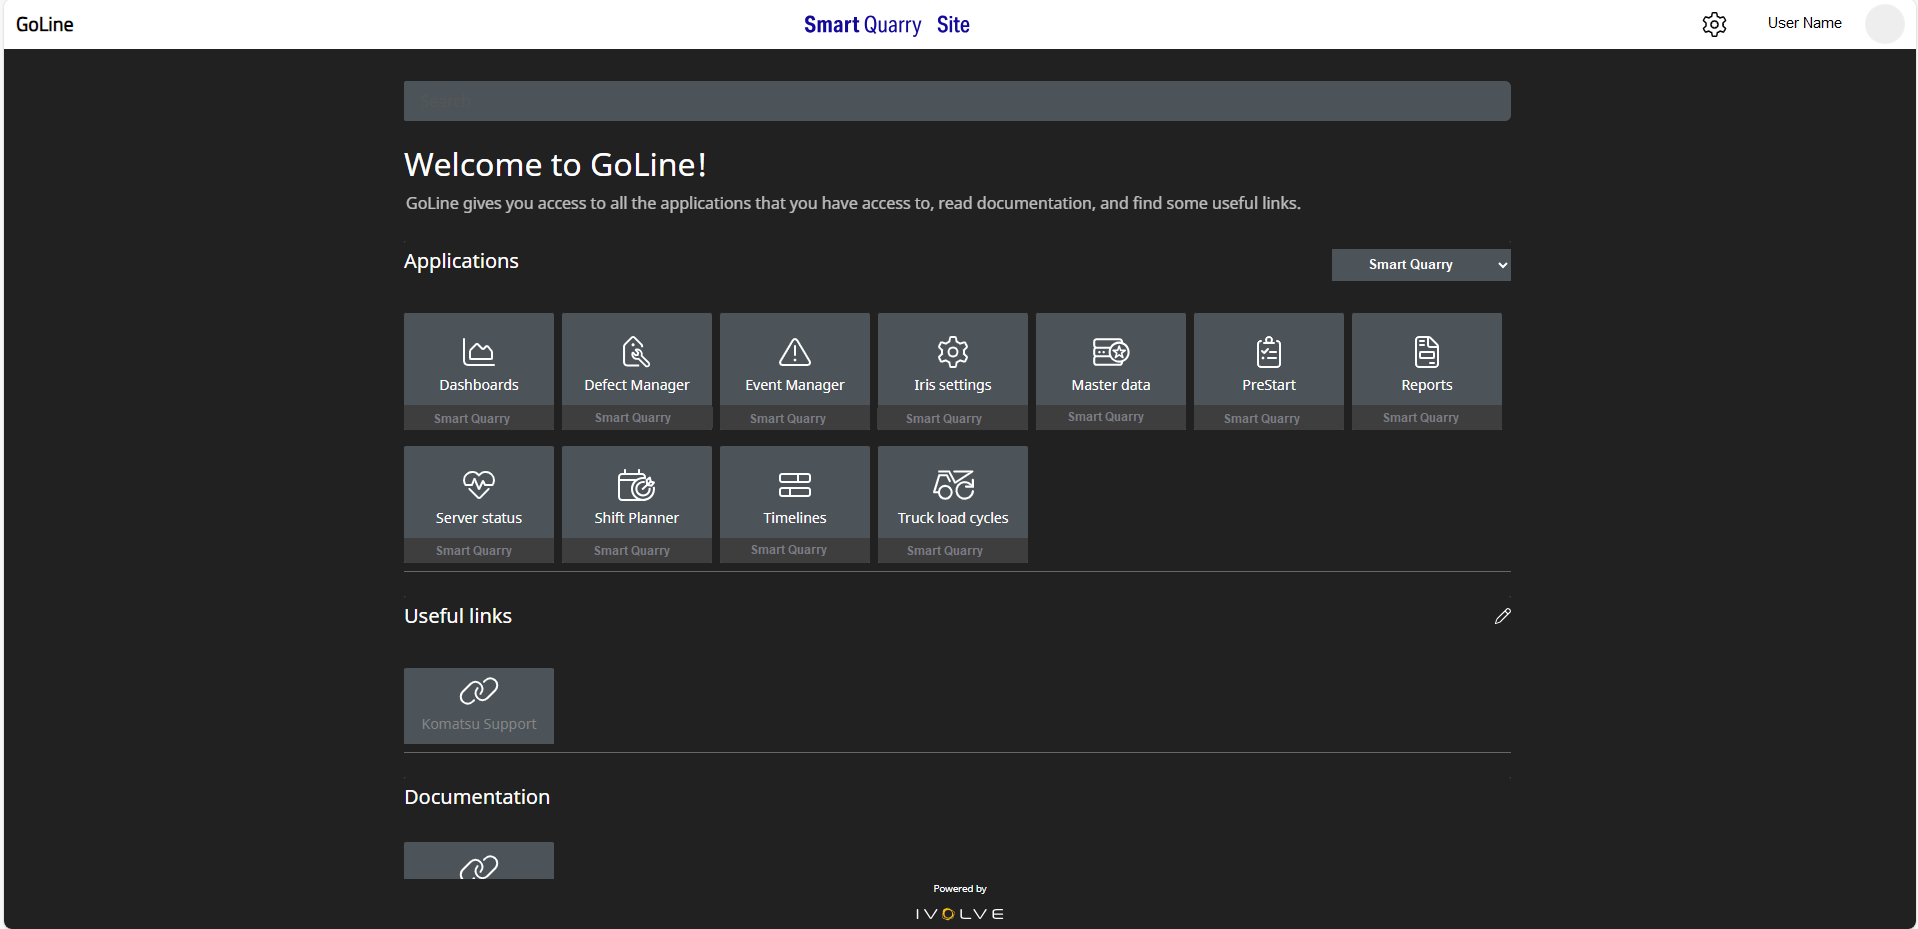Click Smart Quarry tag under Timelines

[x=789, y=550]
